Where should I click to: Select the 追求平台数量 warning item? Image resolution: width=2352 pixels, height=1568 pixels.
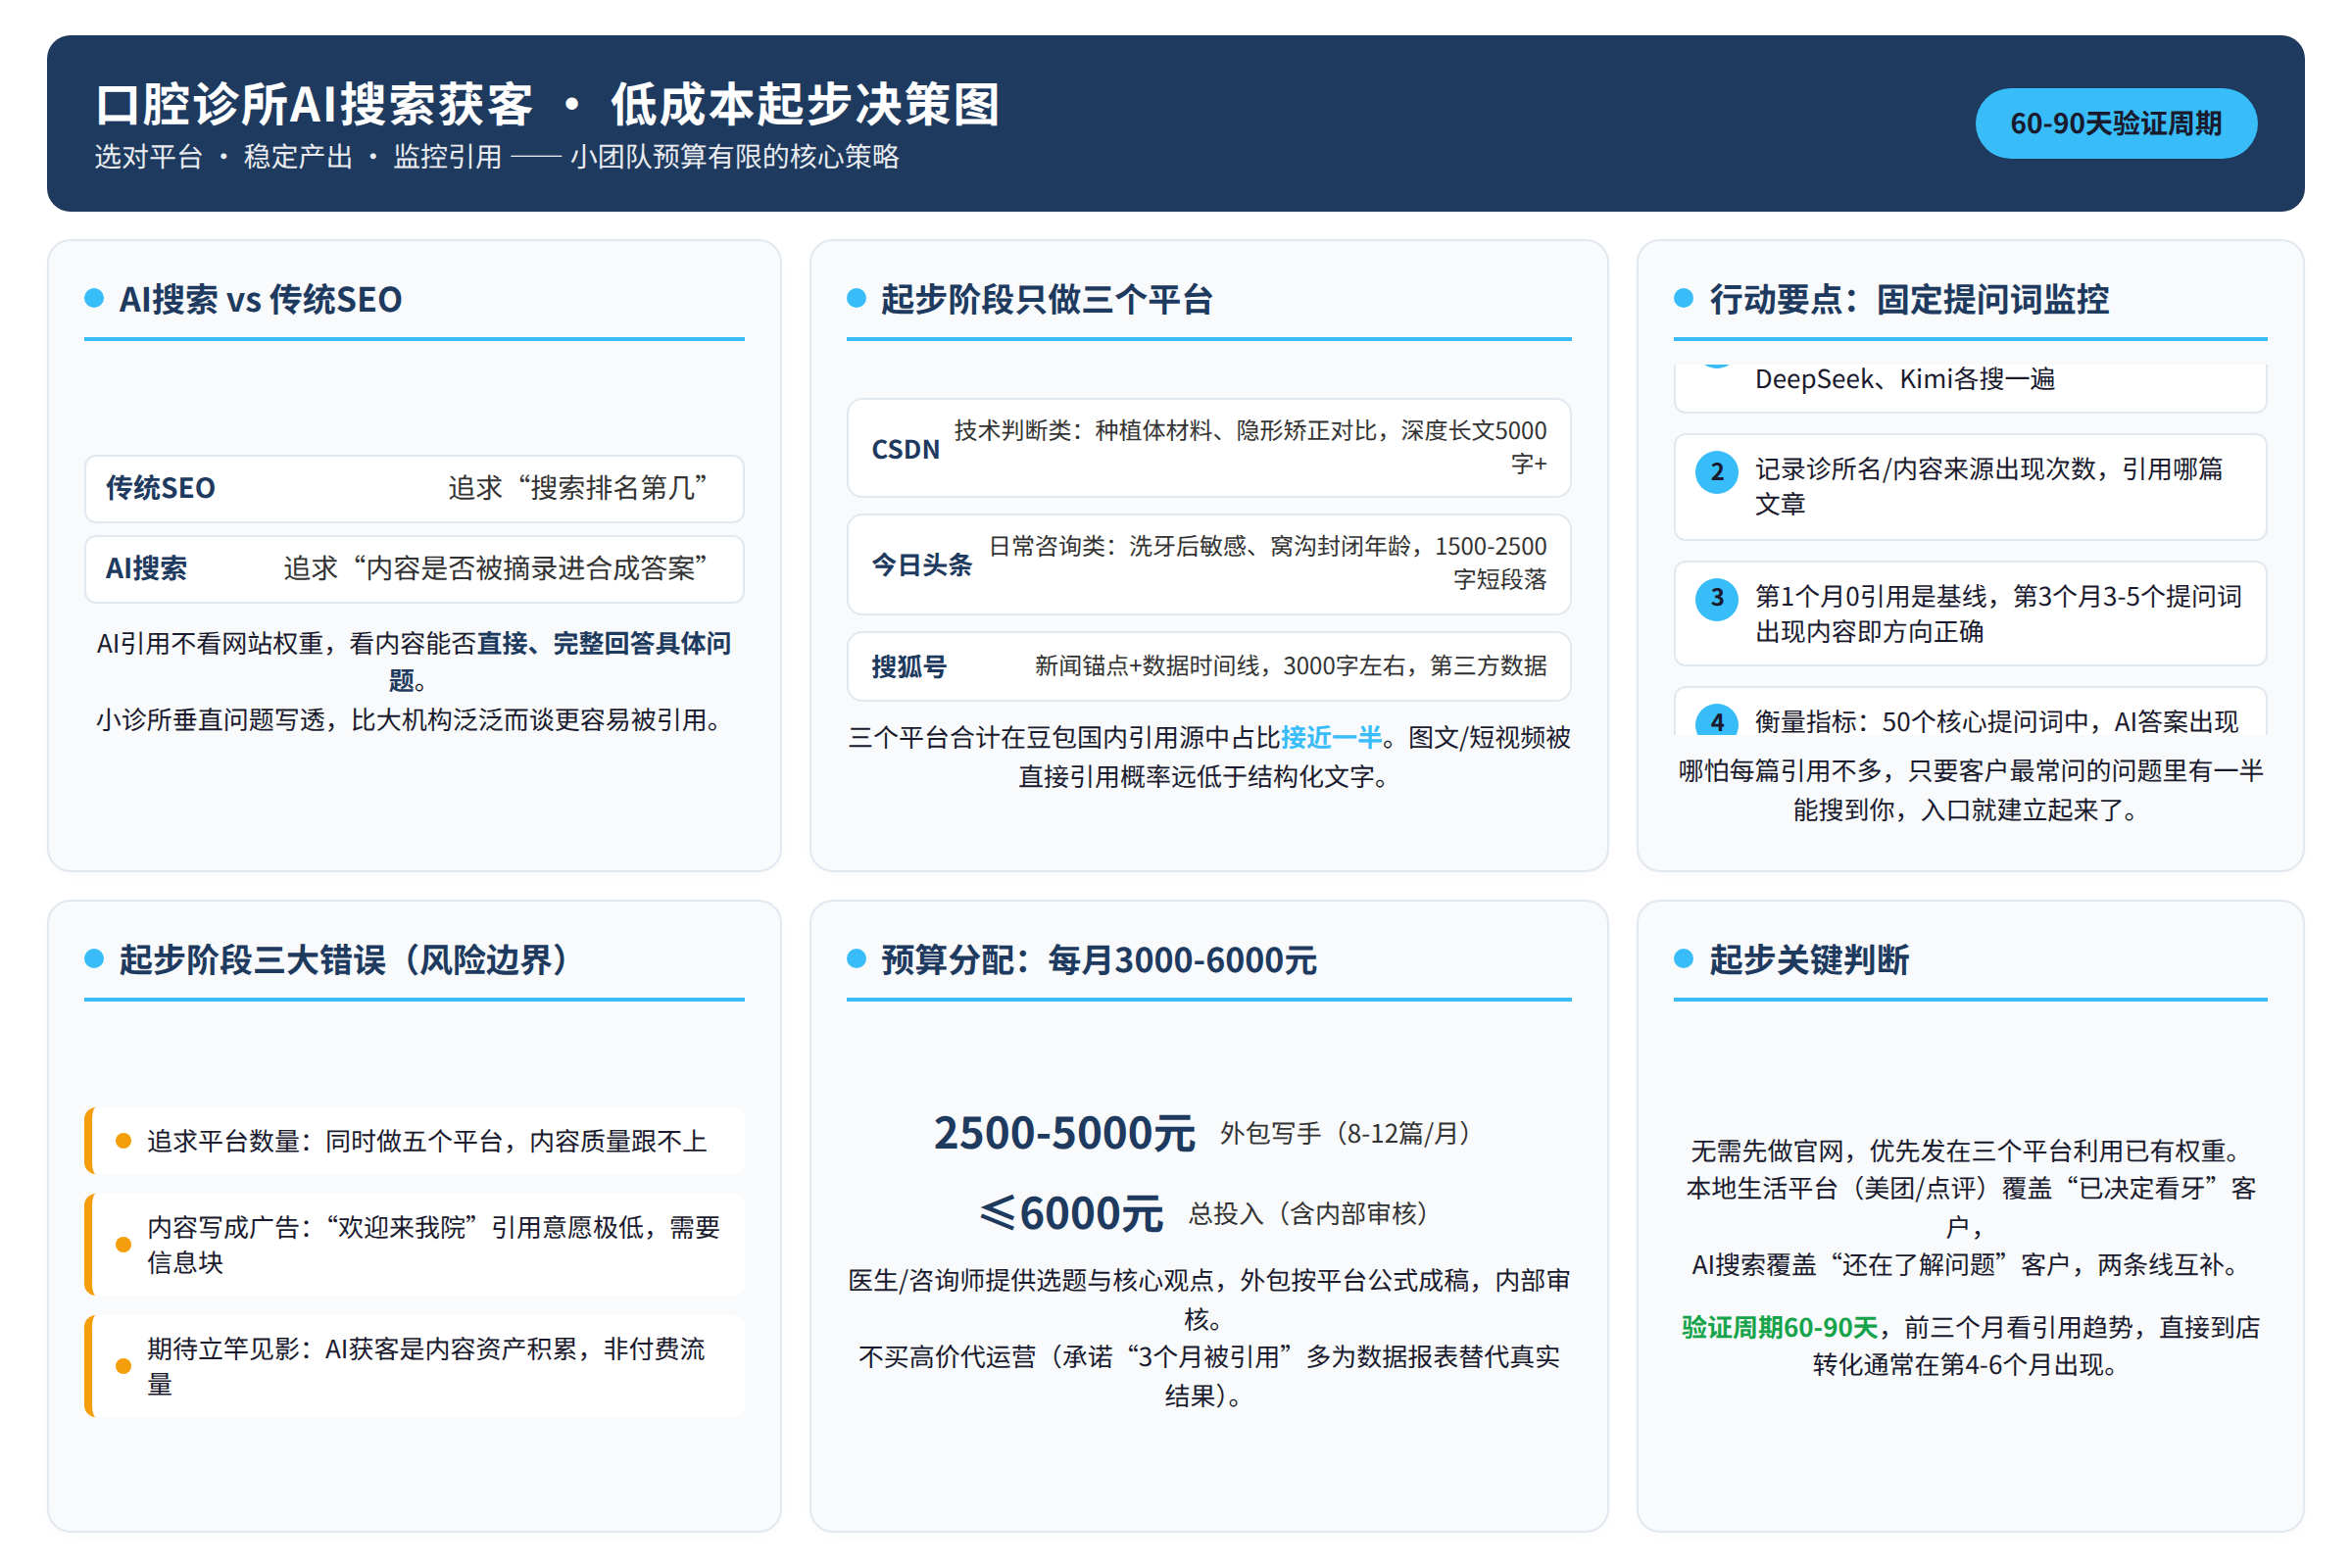[x=414, y=1140]
